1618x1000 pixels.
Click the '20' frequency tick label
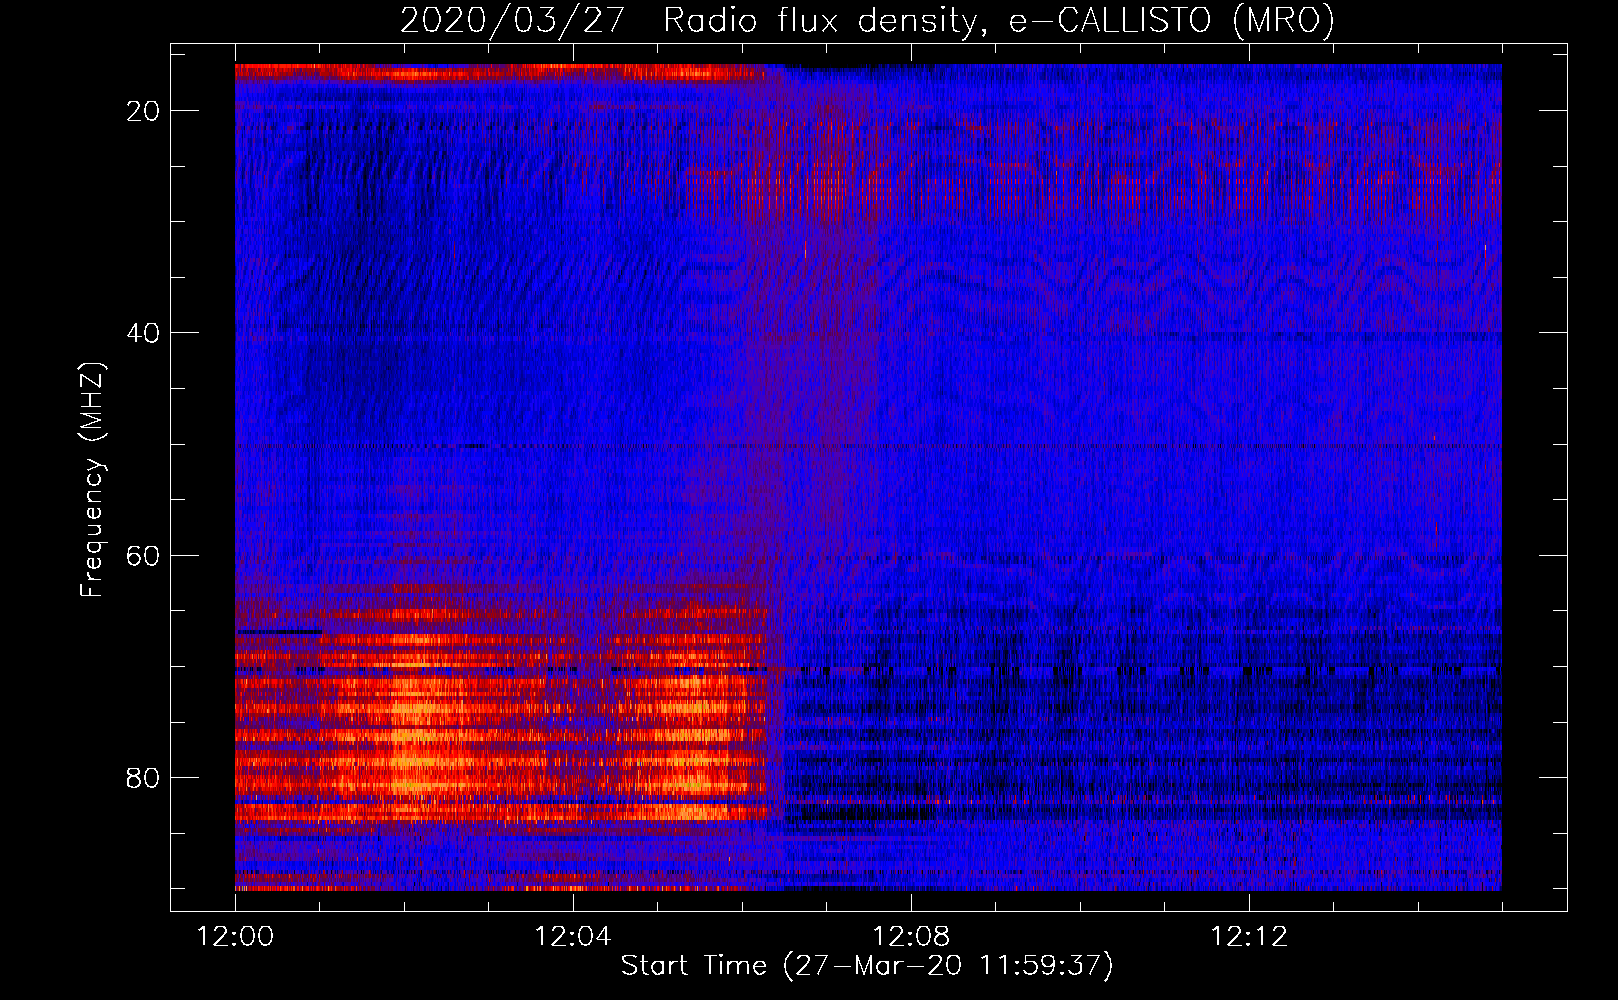[144, 111]
